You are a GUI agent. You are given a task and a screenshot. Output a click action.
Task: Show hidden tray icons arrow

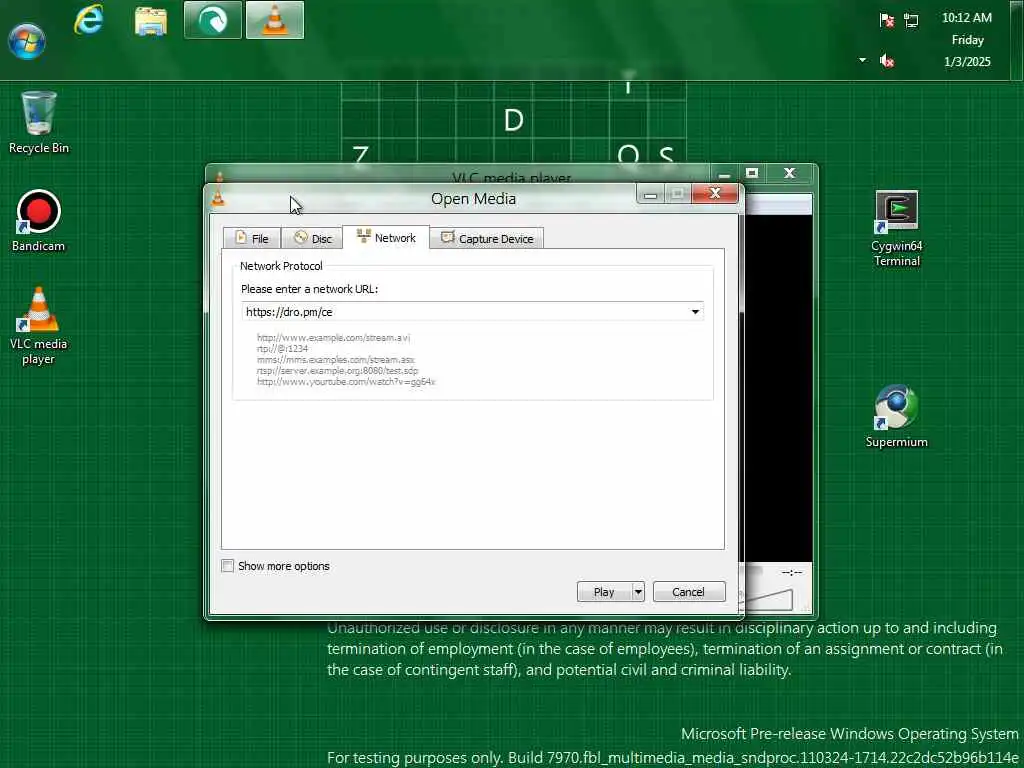click(x=863, y=60)
